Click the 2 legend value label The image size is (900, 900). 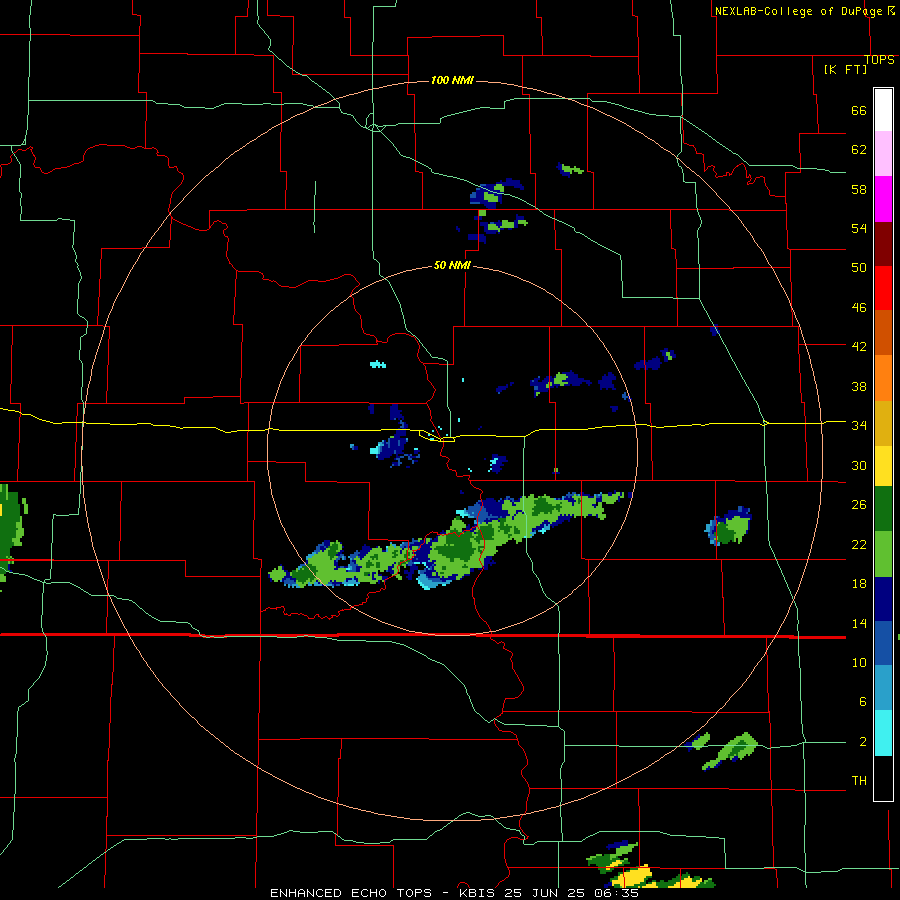pyautogui.click(x=863, y=742)
